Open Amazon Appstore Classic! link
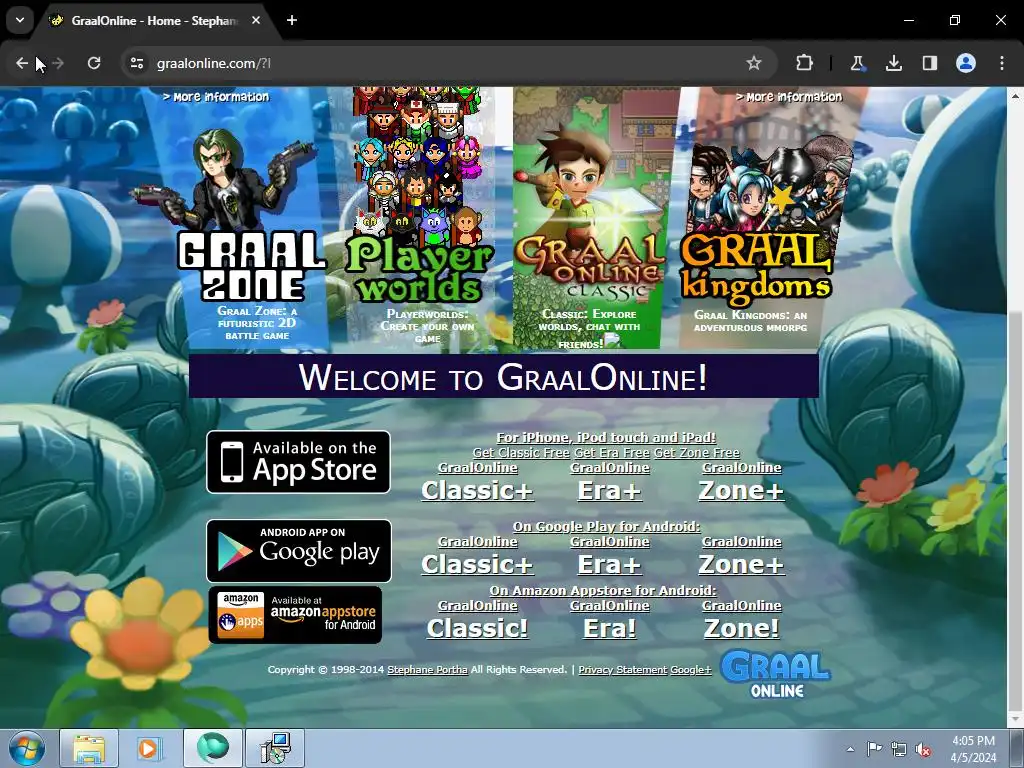This screenshot has height=768, width=1024. coord(477,622)
